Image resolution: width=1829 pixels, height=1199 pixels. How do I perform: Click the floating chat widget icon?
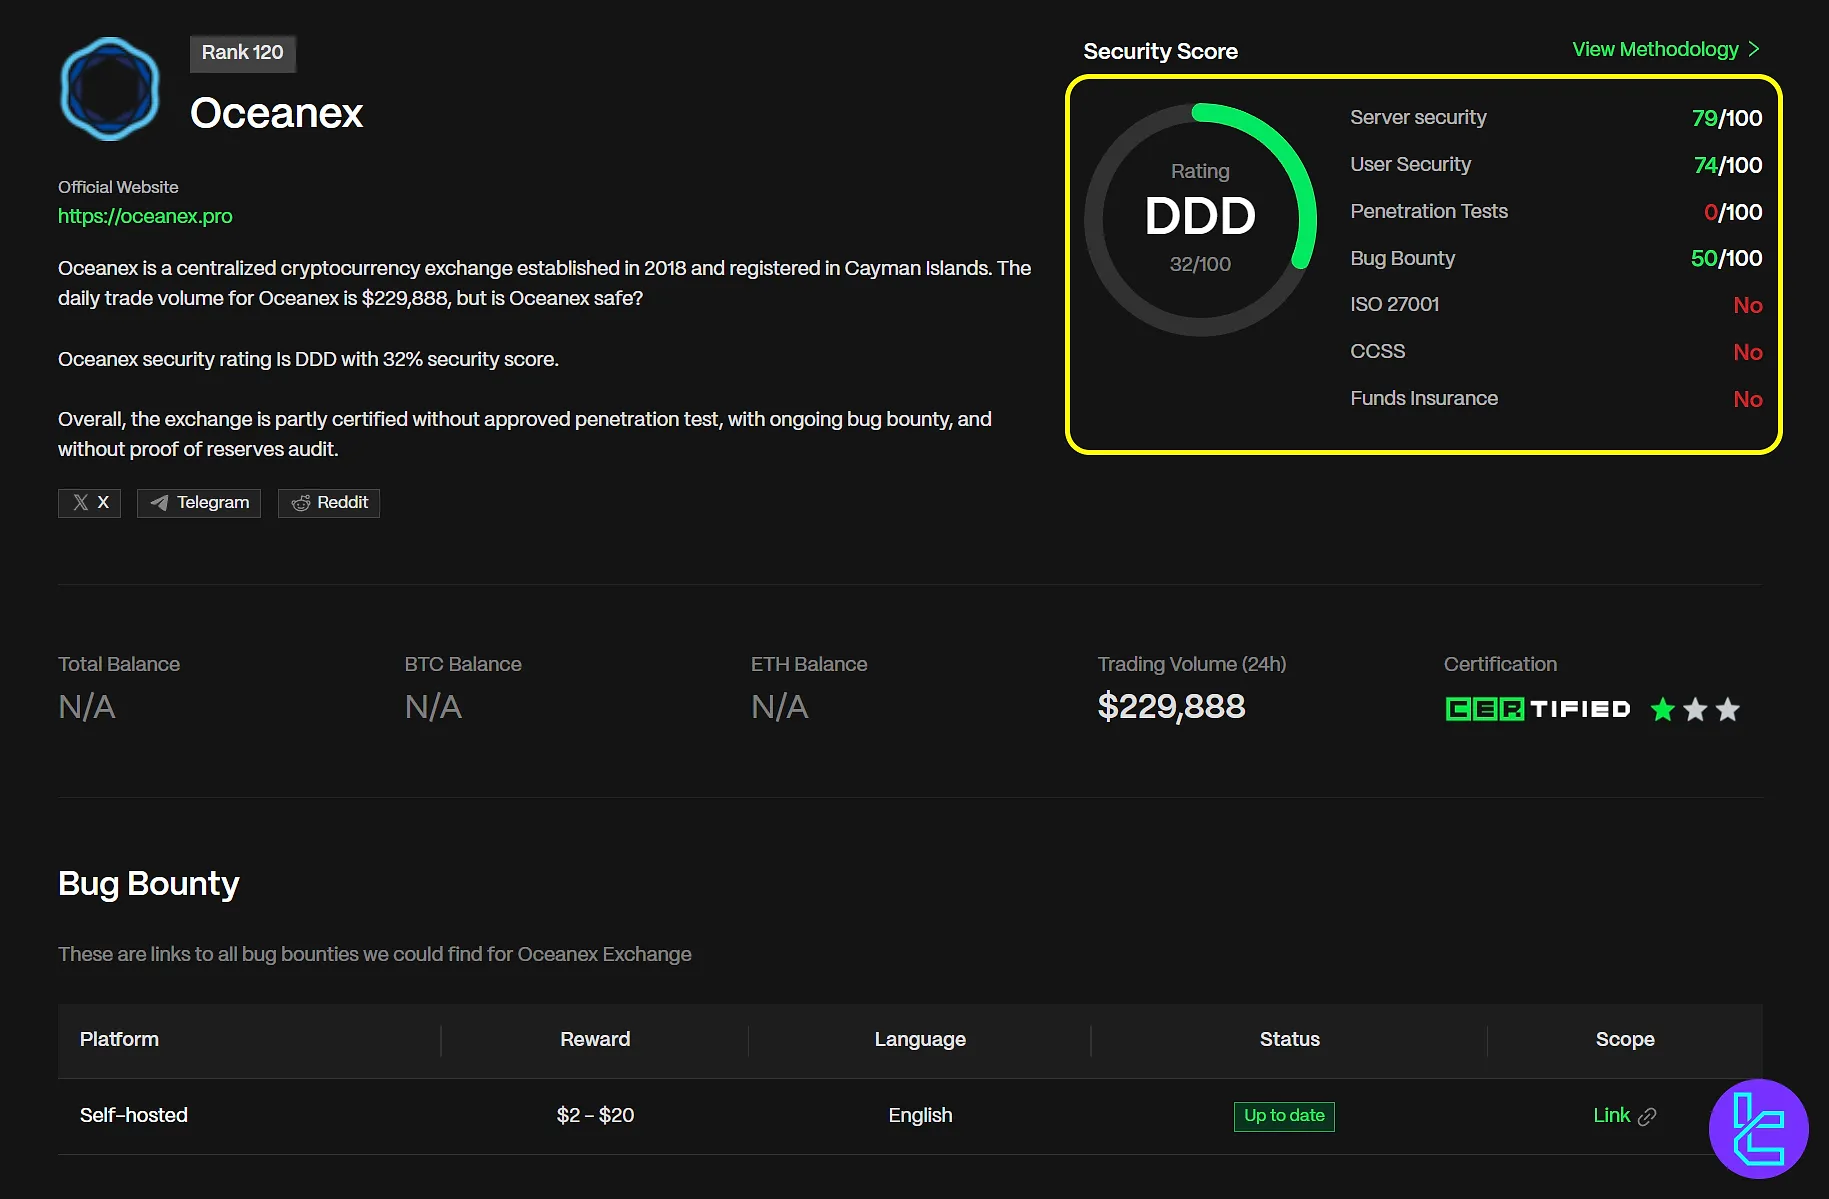coord(1758,1129)
